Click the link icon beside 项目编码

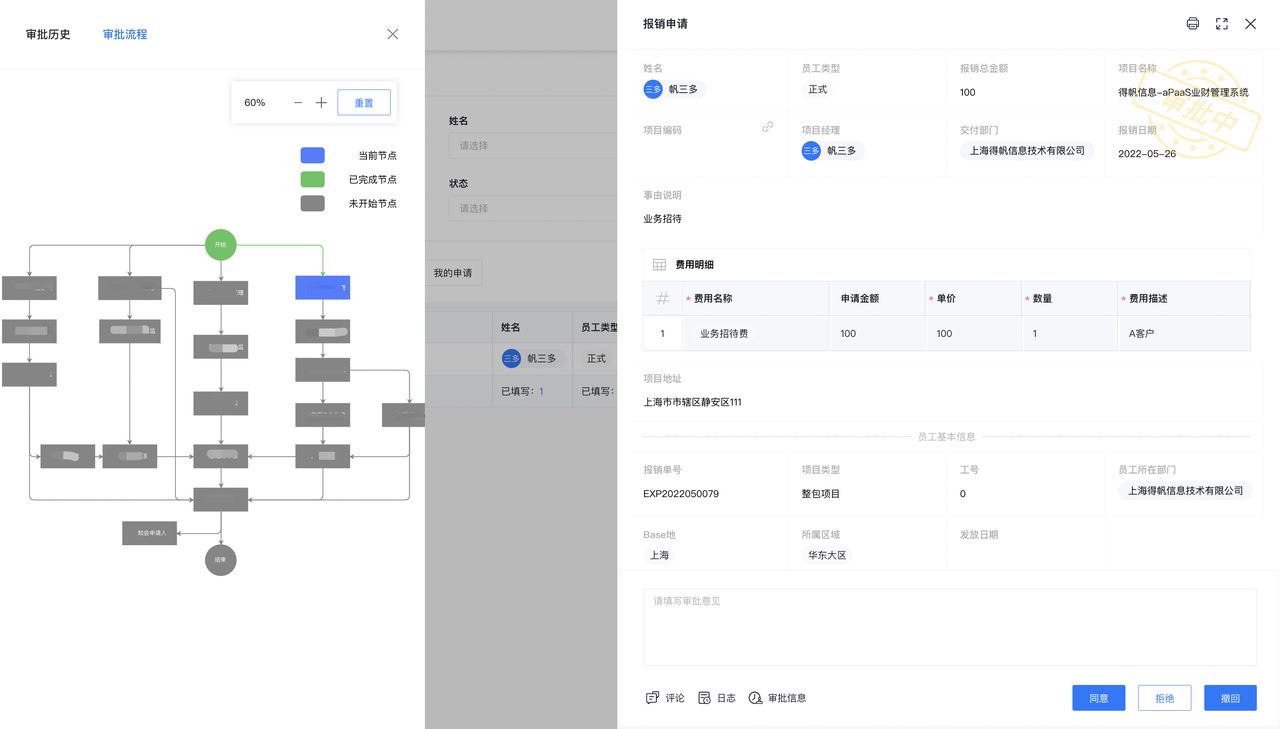(768, 127)
